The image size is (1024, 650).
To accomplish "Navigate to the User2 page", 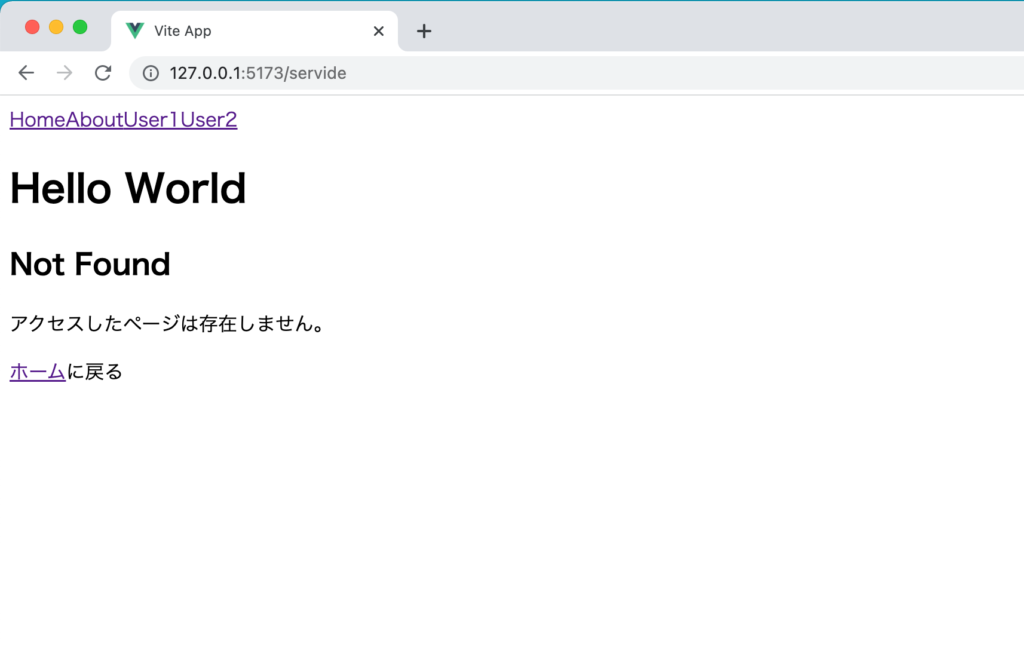I will tap(210, 119).
